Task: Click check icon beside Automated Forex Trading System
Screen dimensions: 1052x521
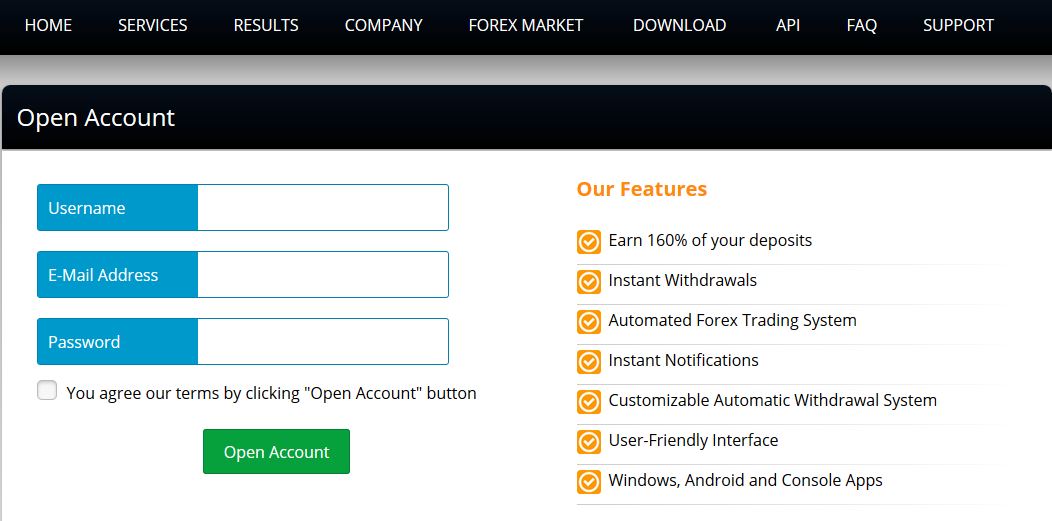Action: [589, 322]
